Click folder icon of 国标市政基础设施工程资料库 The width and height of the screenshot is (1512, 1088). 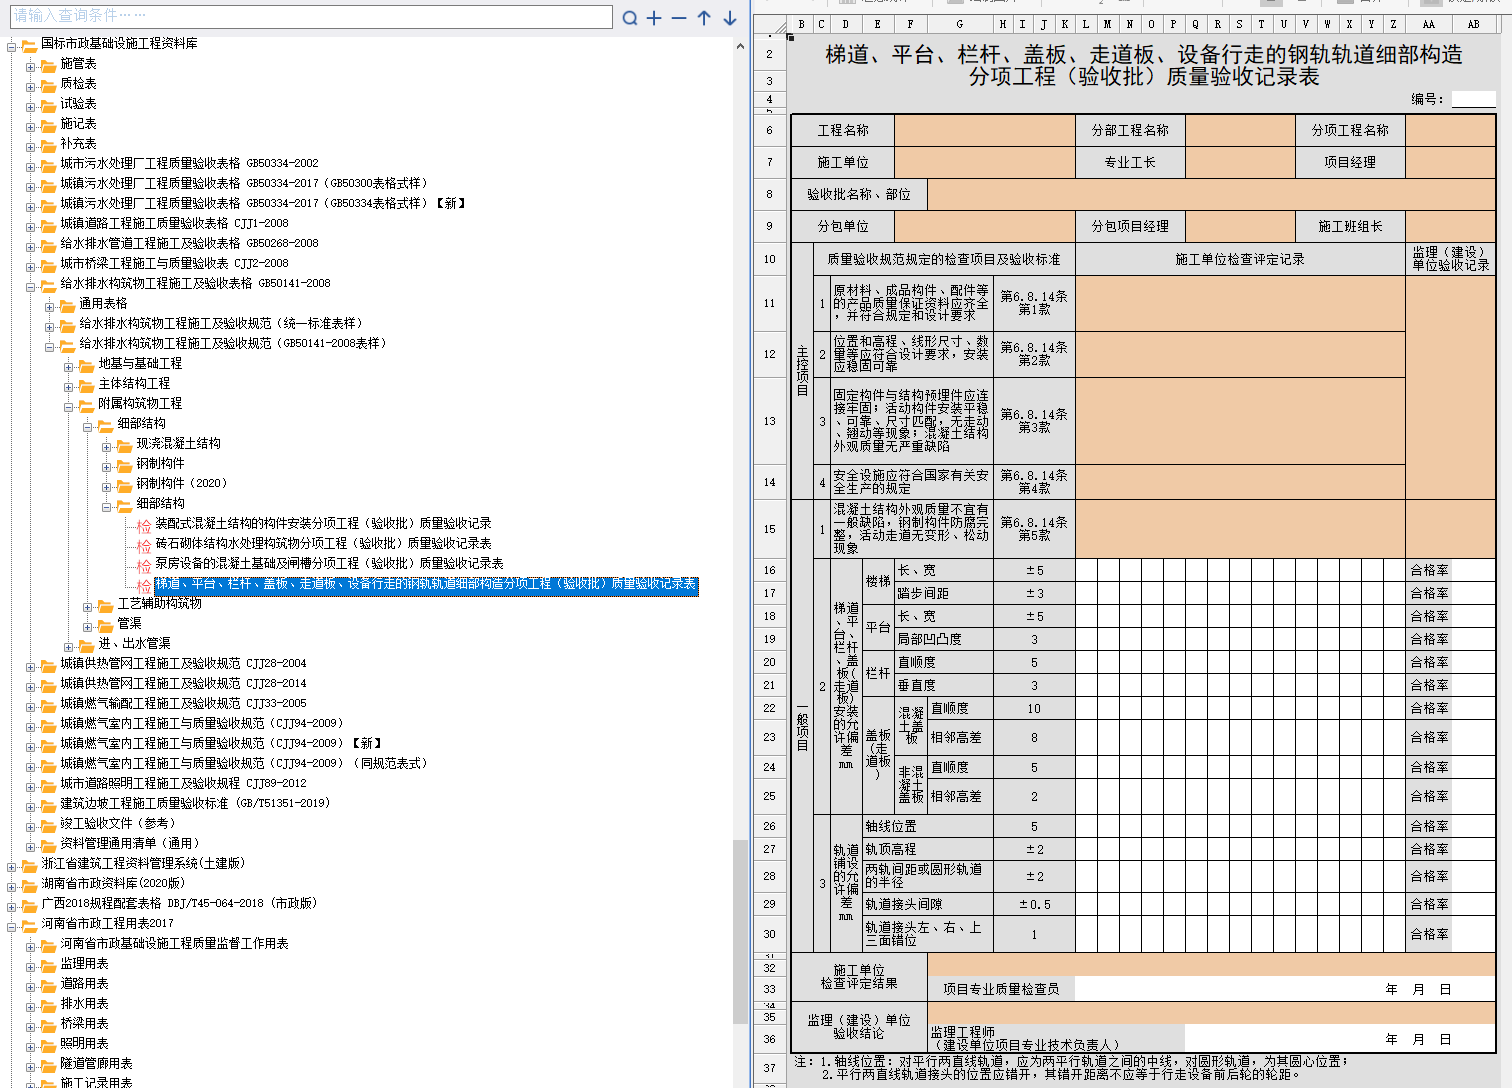tap(29, 44)
